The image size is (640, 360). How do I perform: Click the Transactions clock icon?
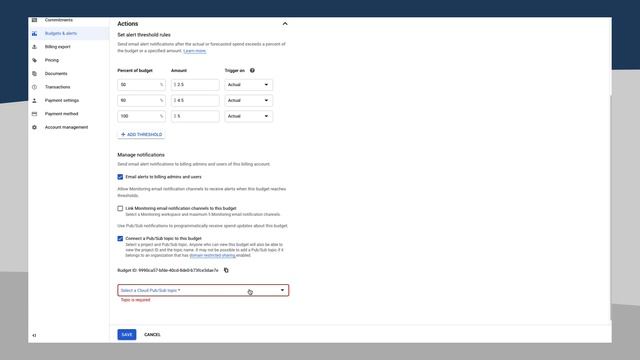(x=34, y=87)
